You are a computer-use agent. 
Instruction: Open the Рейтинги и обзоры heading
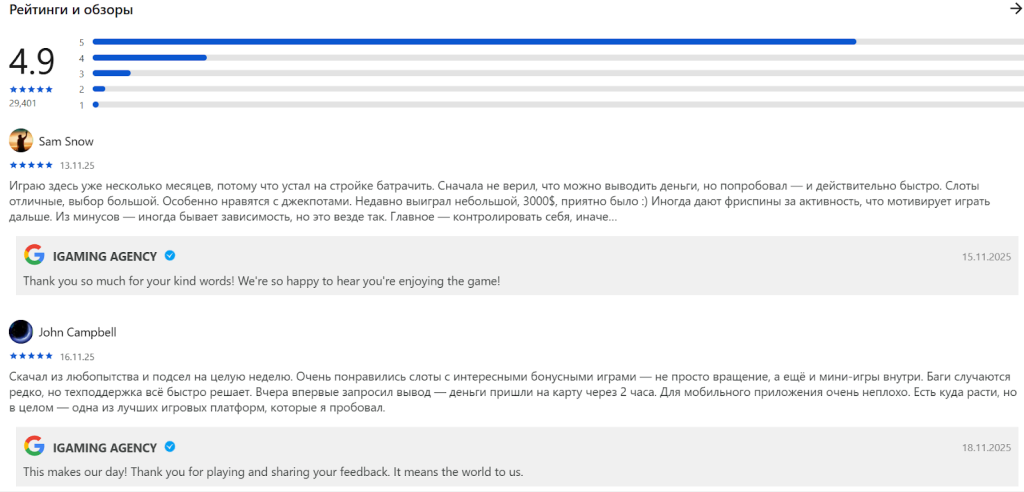[71, 10]
